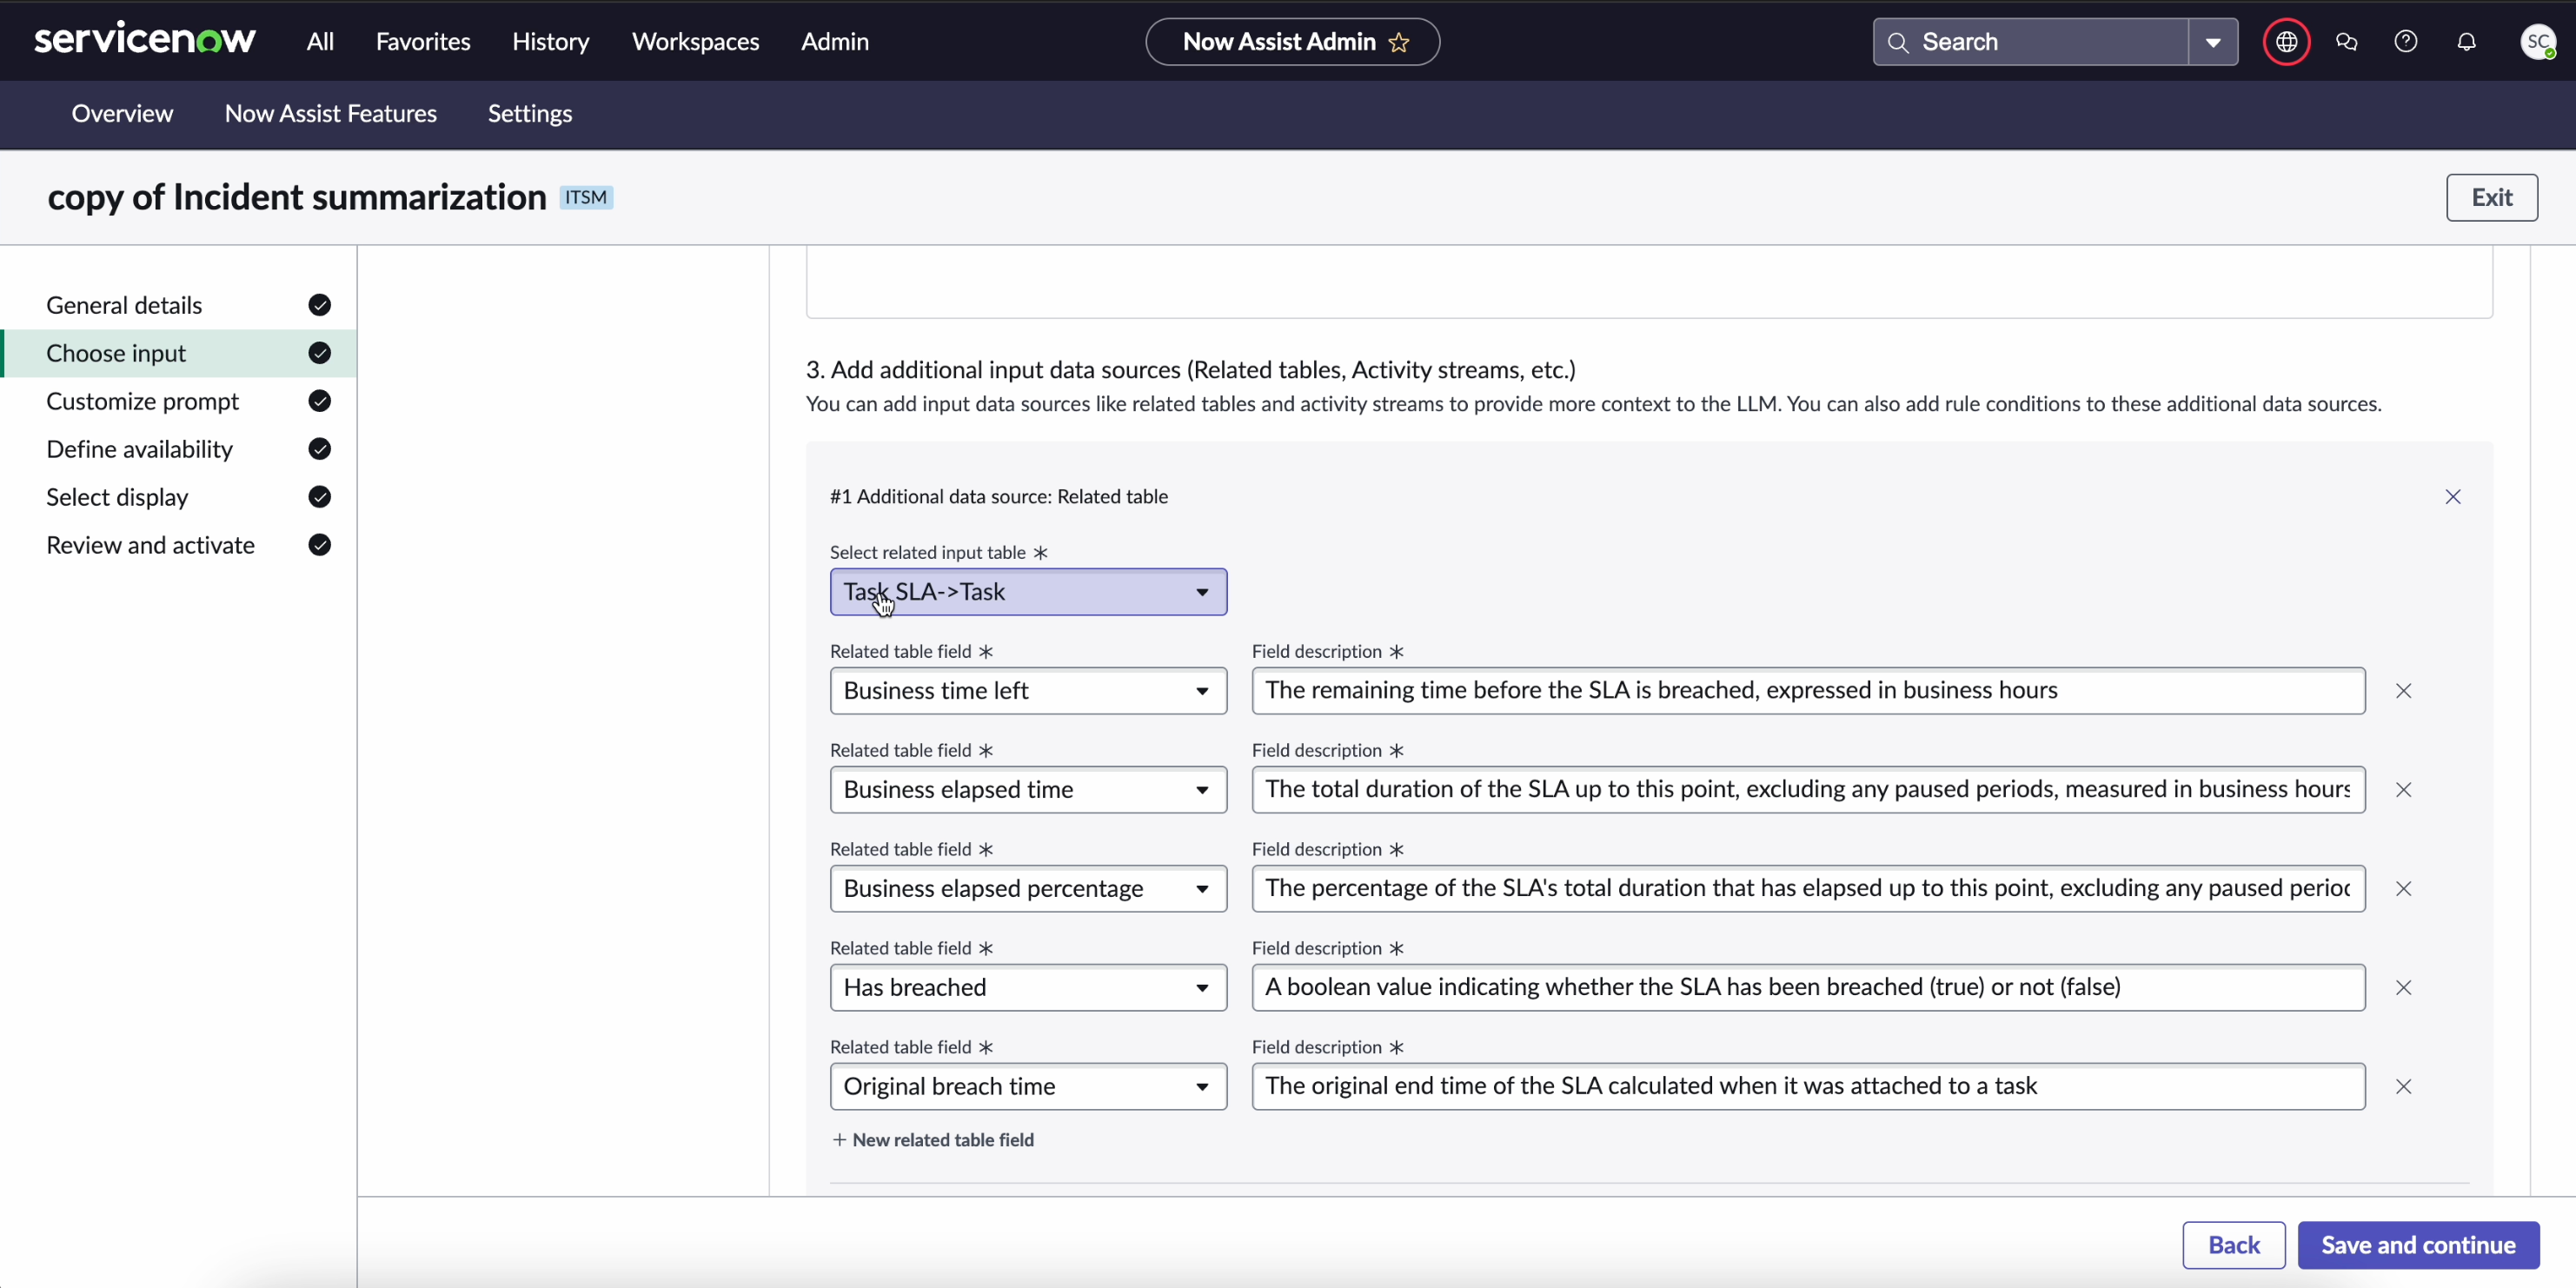Image resolution: width=2576 pixels, height=1288 pixels.
Task: Open the chat conversations icon
Action: (x=2346, y=42)
